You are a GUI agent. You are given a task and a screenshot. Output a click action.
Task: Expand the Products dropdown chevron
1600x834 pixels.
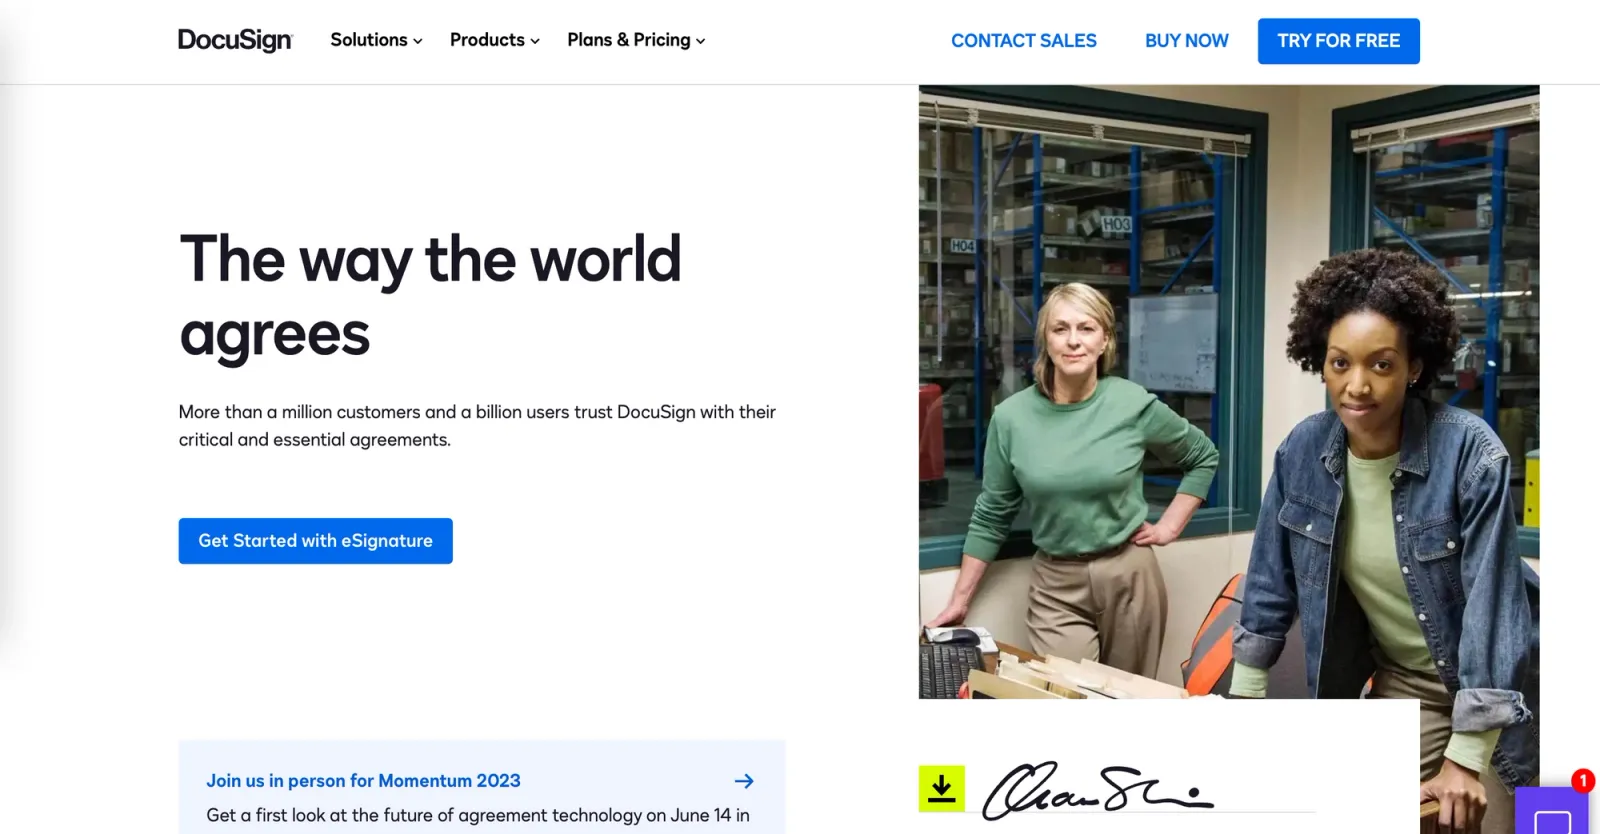(x=534, y=41)
